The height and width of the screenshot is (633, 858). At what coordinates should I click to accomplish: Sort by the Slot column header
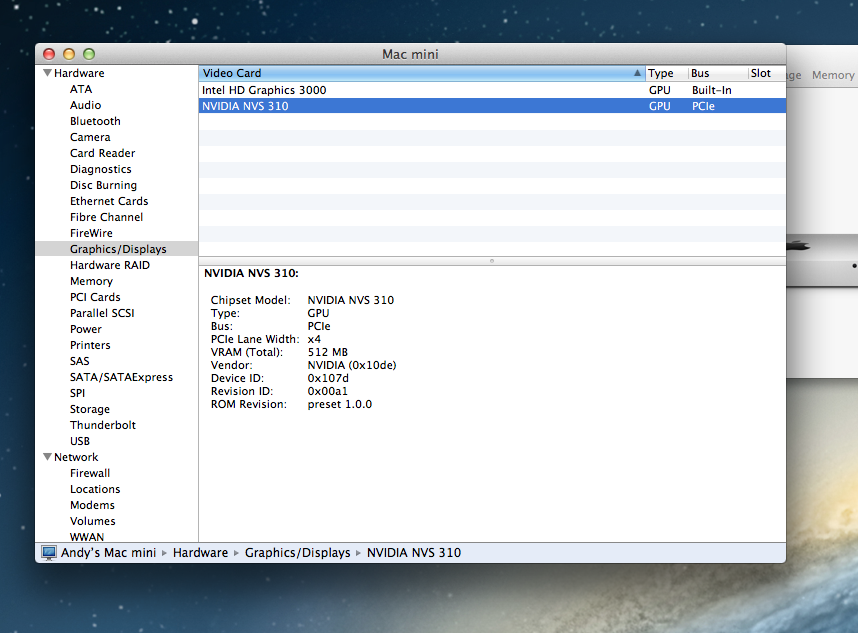(x=767, y=73)
